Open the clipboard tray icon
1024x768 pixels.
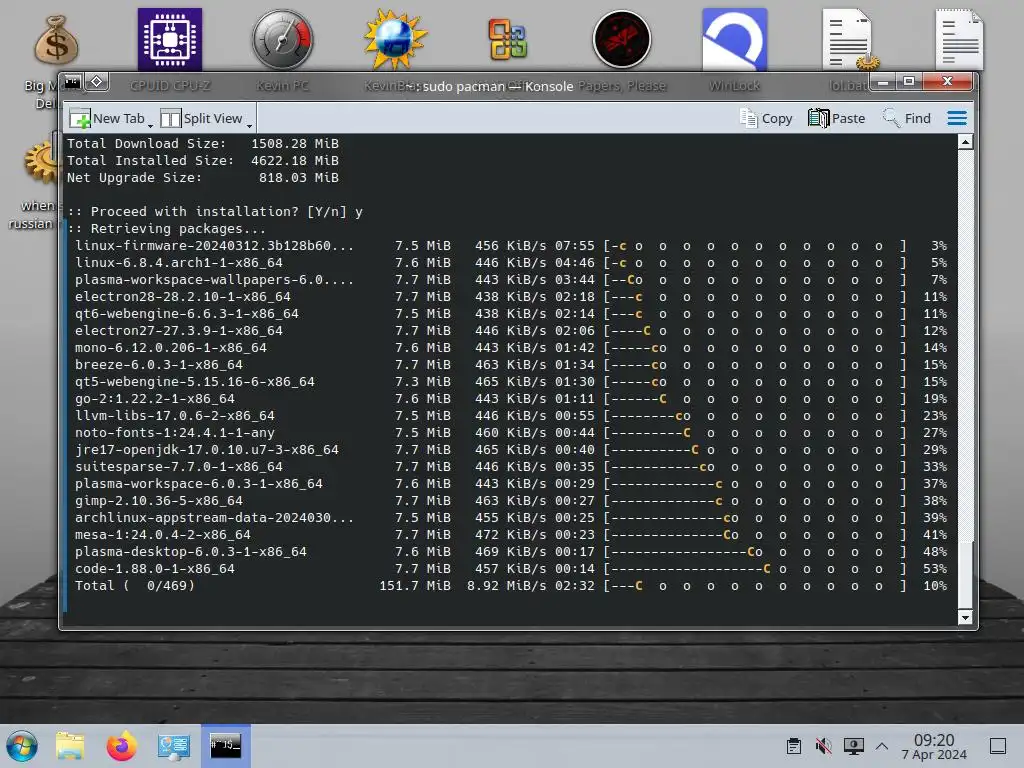[x=794, y=746]
